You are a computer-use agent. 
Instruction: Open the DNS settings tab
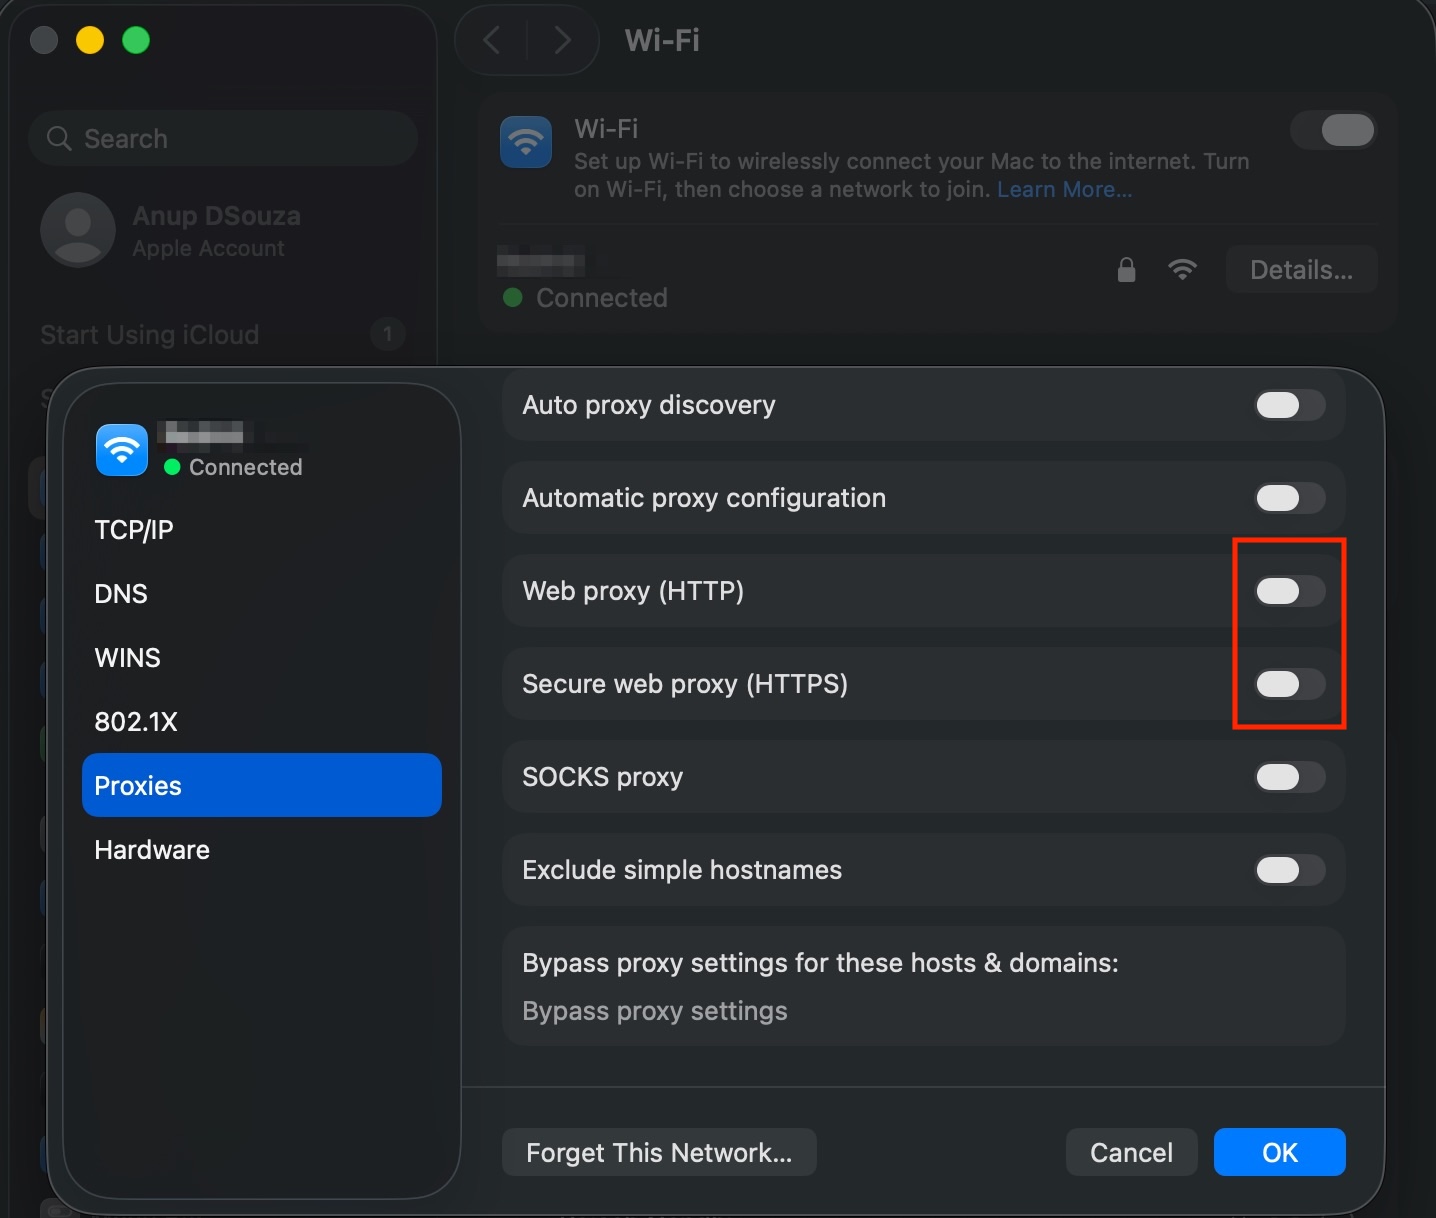tap(120, 593)
